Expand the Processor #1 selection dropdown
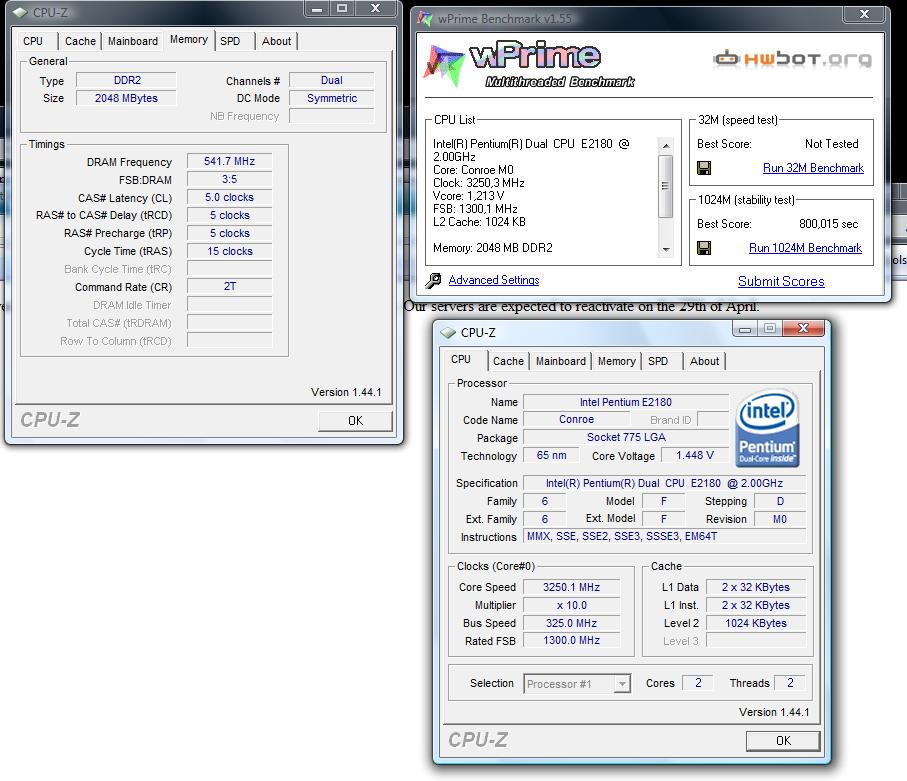The image size is (907, 781). [x=622, y=684]
